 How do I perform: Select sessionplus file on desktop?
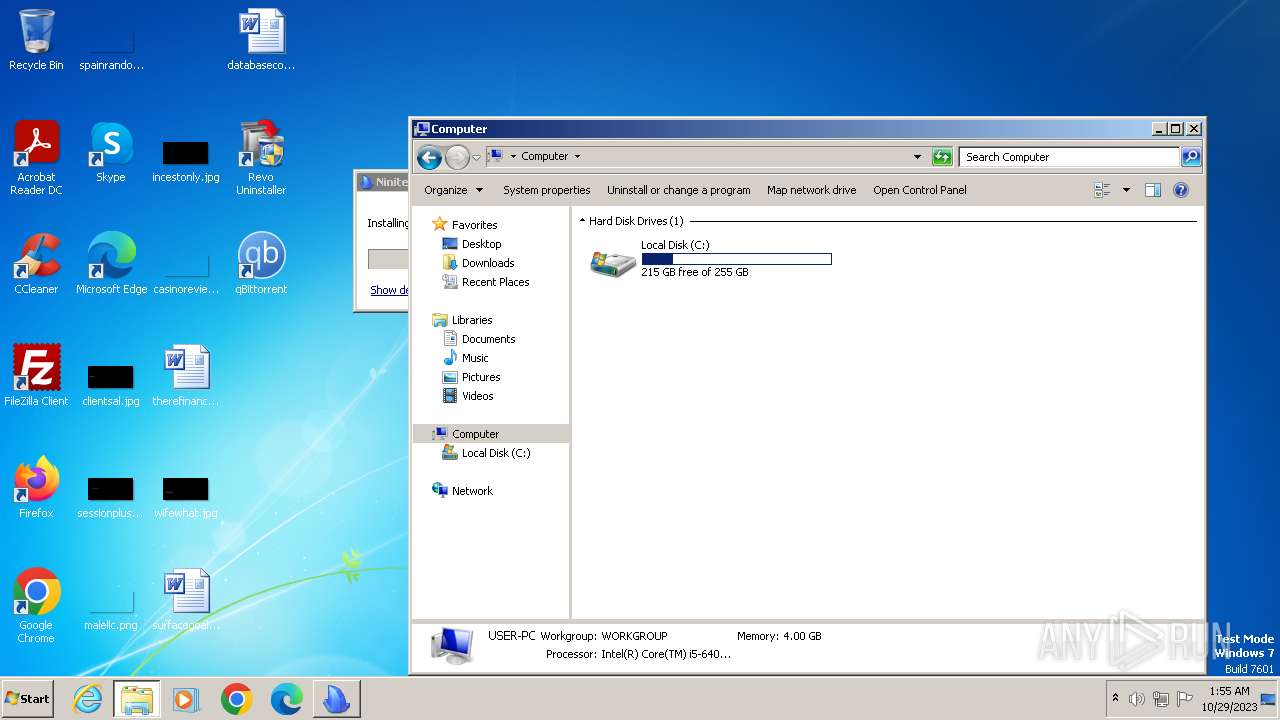pyautogui.click(x=111, y=496)
